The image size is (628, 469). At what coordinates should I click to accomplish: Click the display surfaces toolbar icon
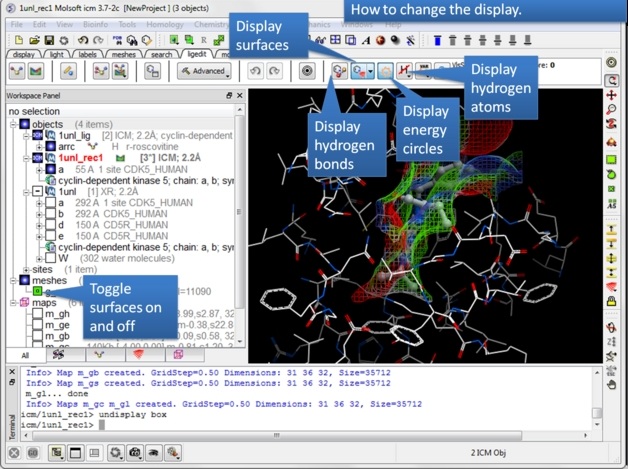click(x=361, y=71)
